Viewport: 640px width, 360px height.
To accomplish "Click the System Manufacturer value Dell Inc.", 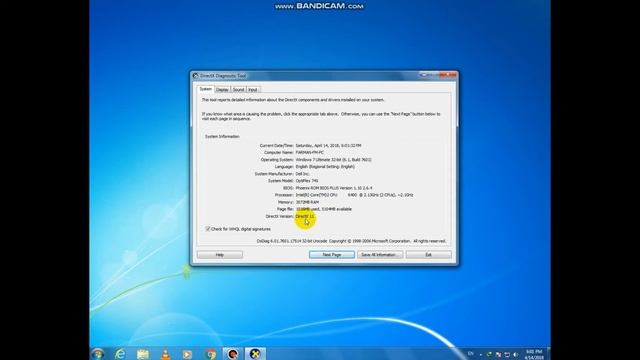I will coord(302,173).
